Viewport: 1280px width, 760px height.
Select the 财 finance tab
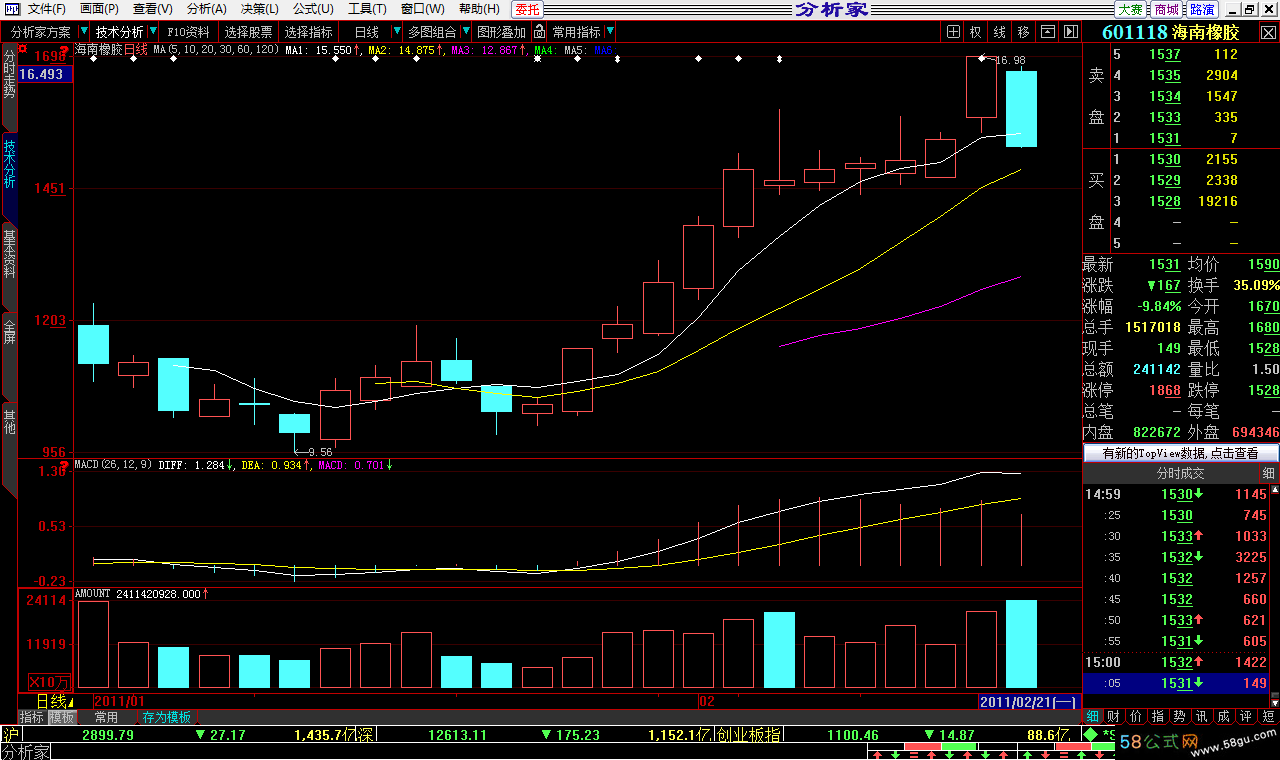[x=1114, y=717]
